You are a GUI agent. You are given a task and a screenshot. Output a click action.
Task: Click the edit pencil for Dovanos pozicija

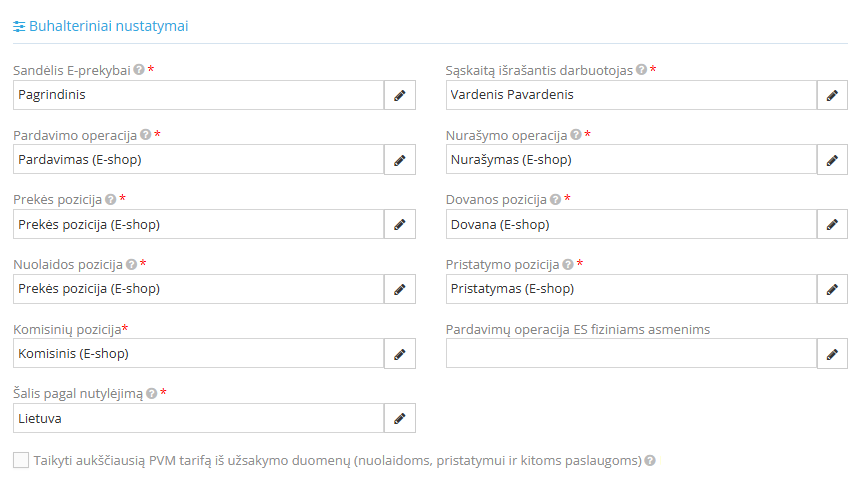pos(832,225)
